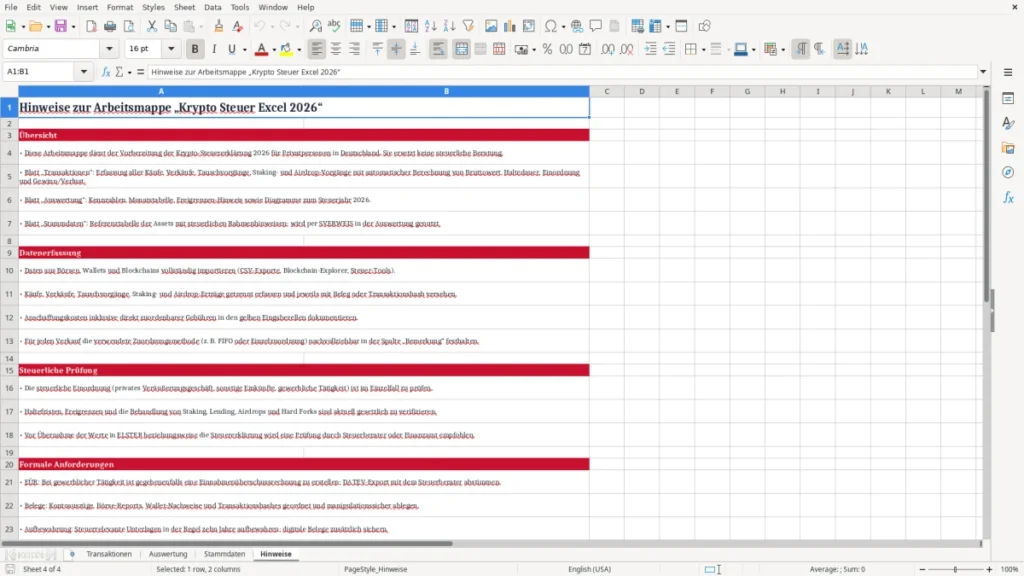Open the File menu
Screen dimensions: 1024x576
[x=11, y=7]
